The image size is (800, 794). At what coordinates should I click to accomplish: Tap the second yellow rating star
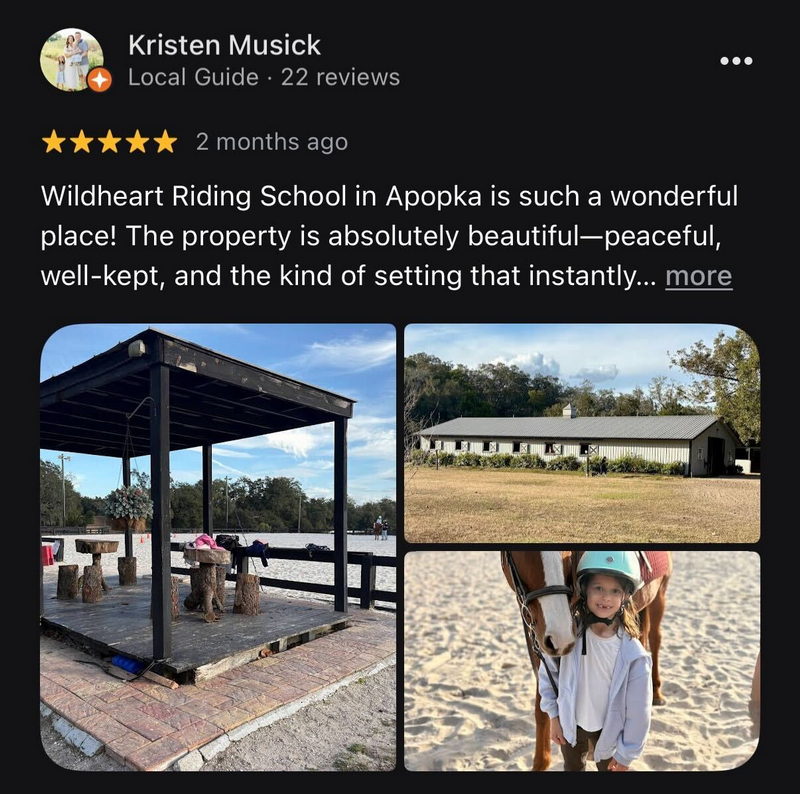(x=82, y=142)
